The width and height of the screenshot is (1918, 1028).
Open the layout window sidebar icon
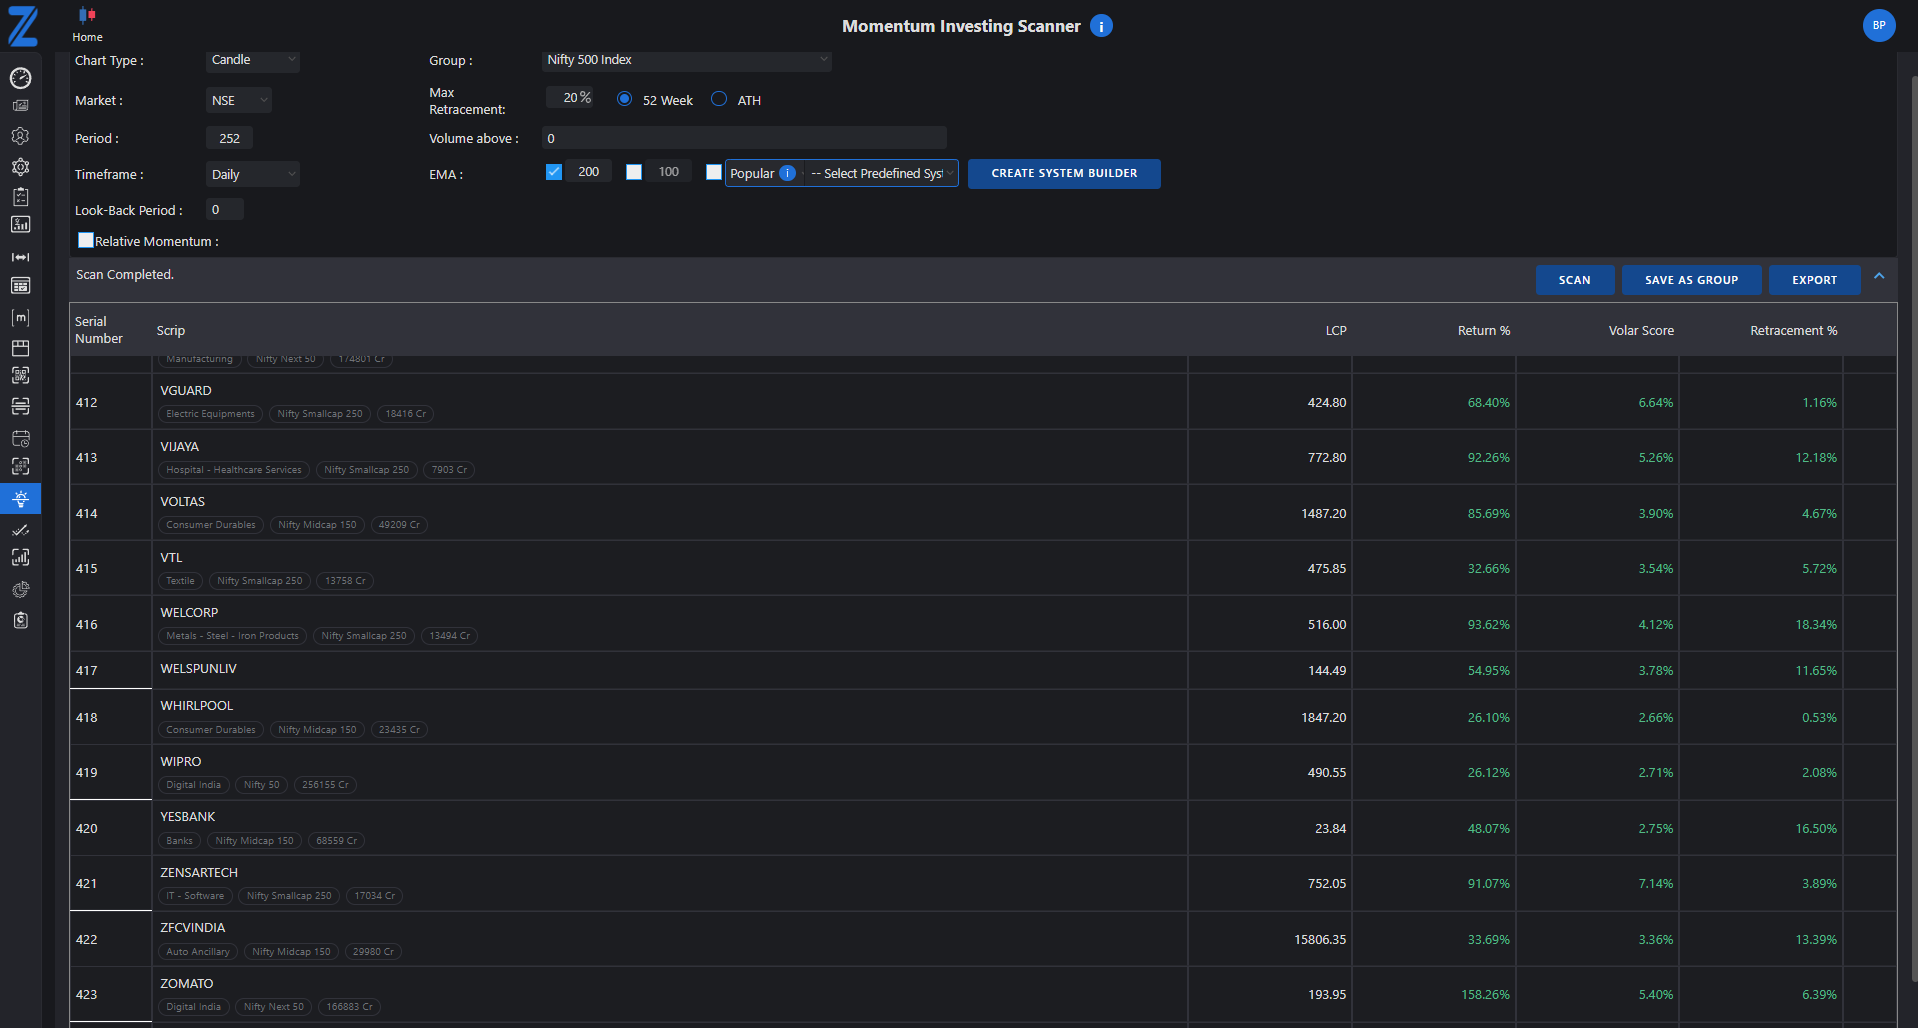pos(20,348)
